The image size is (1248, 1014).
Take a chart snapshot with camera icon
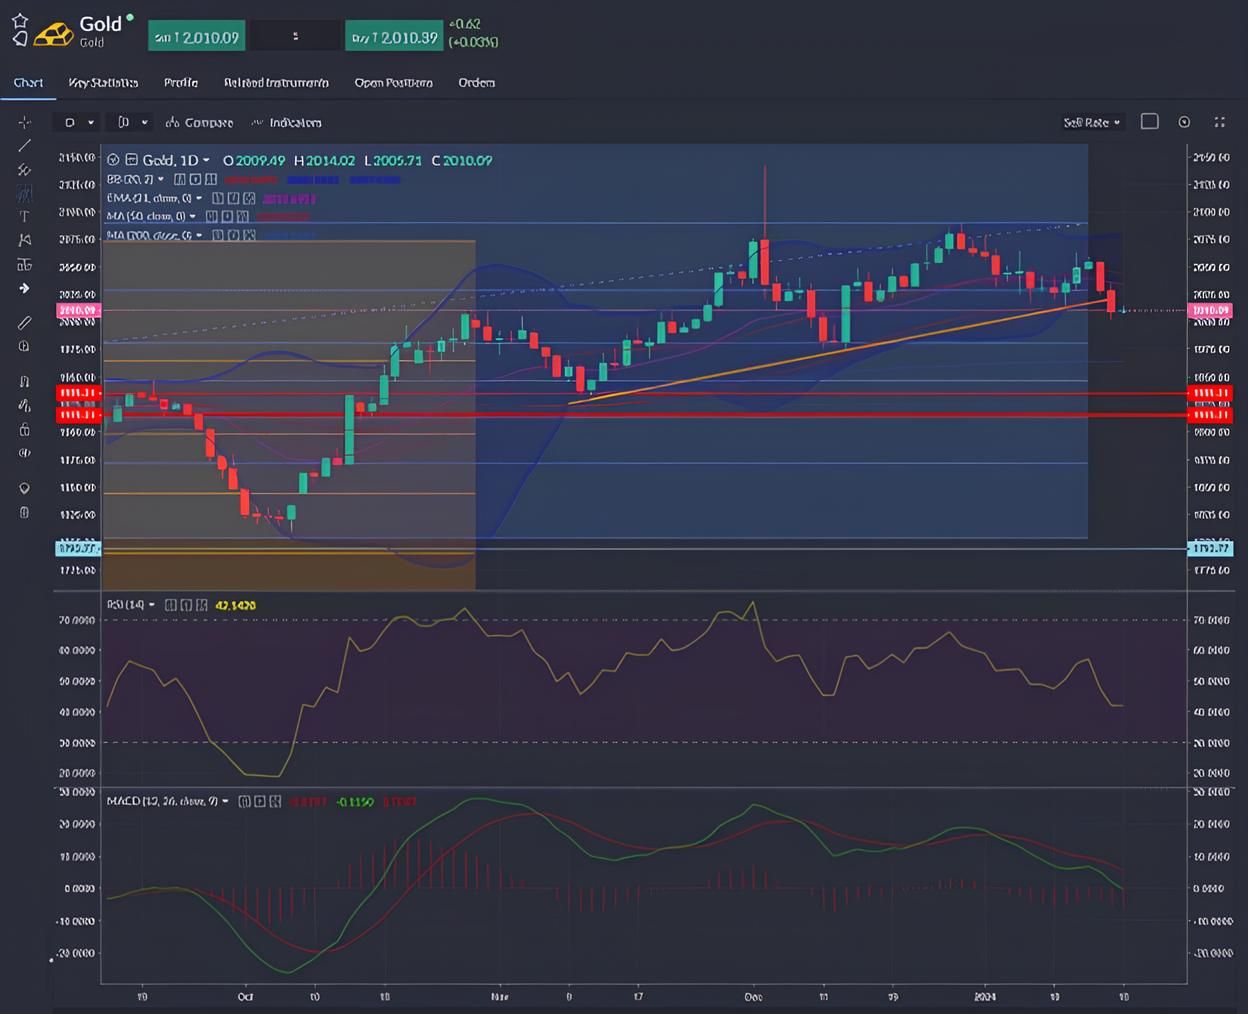tap(1184, 122)
